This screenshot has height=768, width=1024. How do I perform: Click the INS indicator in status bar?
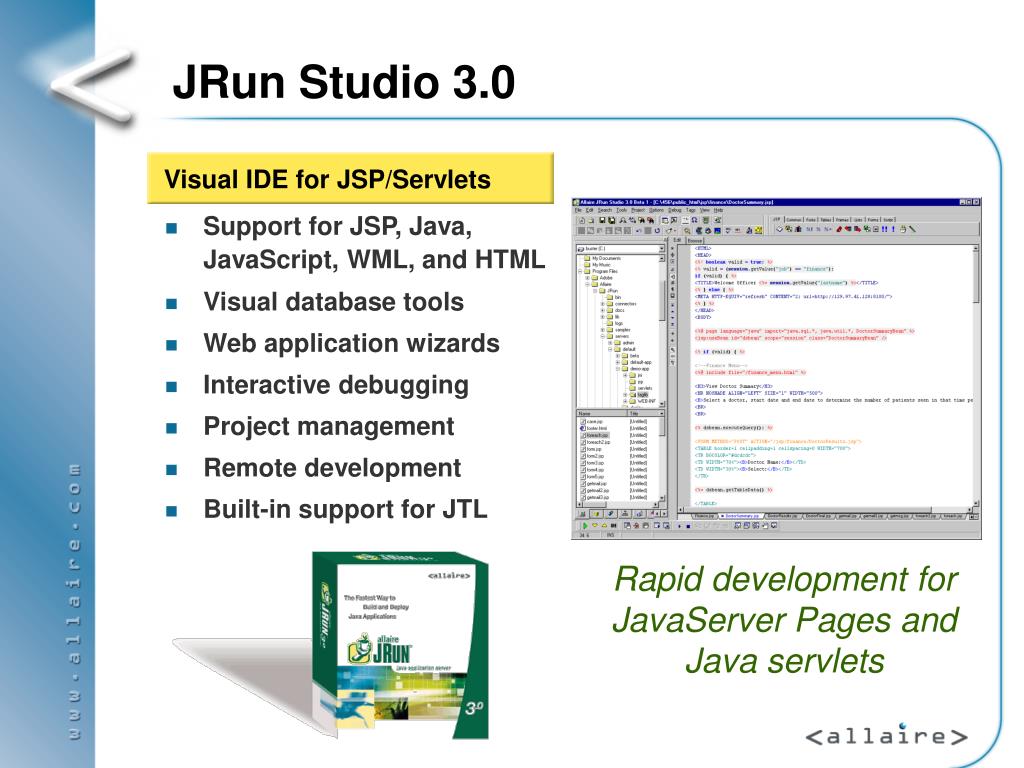tap(611, 535)
